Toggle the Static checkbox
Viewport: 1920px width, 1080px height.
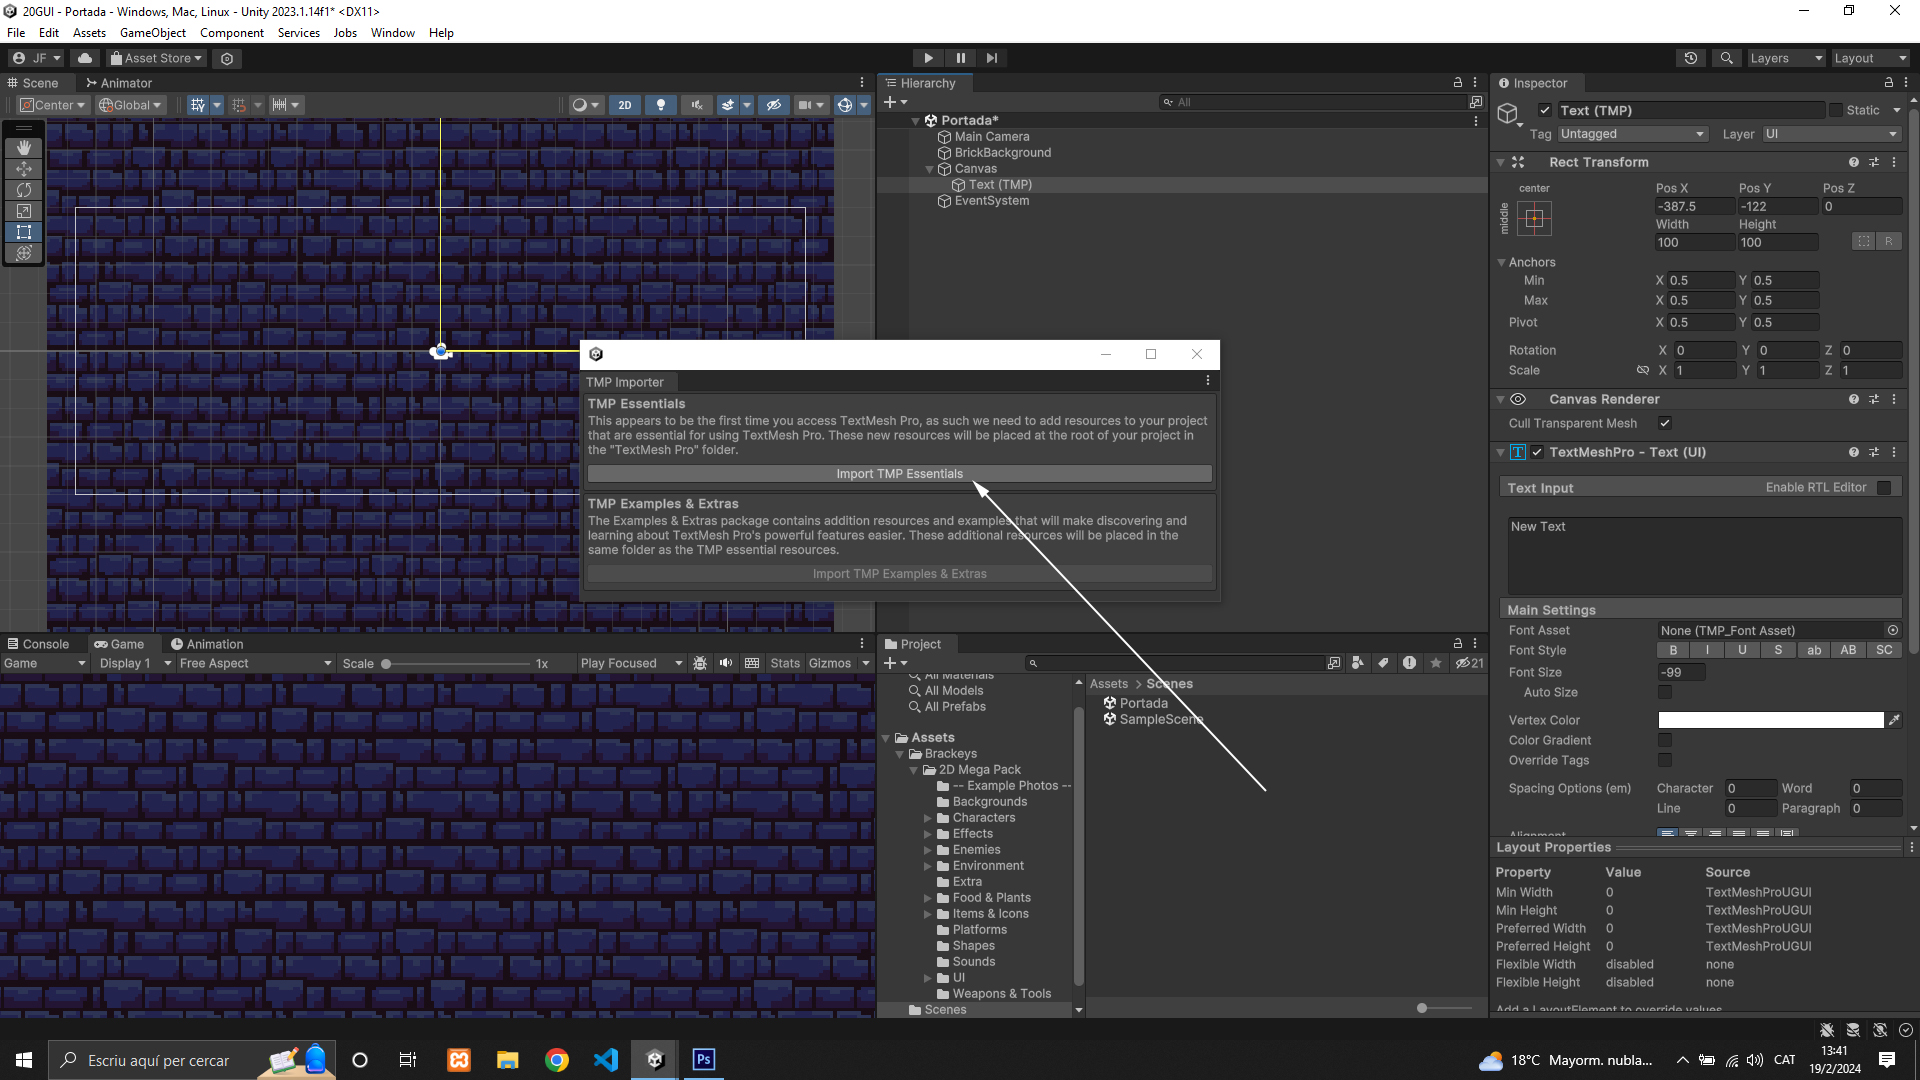click(x=1836, y=110)
